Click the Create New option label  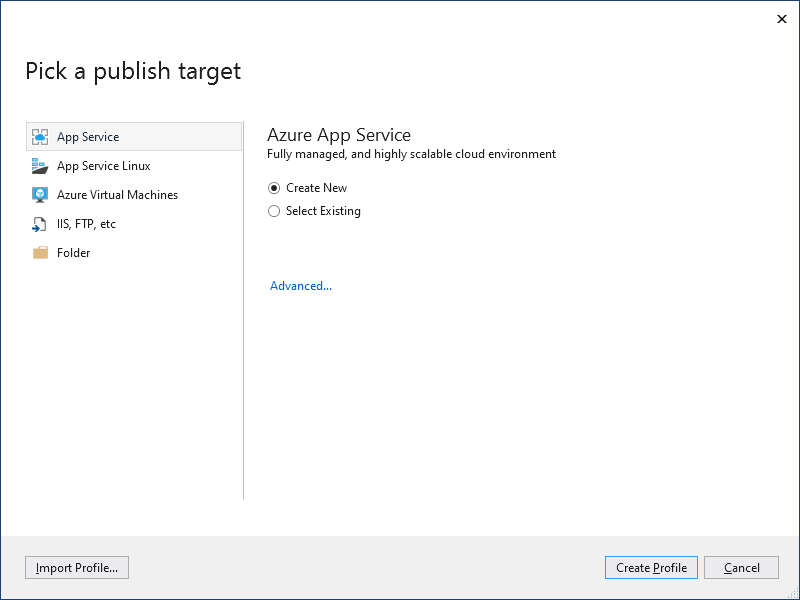[316, 188]
